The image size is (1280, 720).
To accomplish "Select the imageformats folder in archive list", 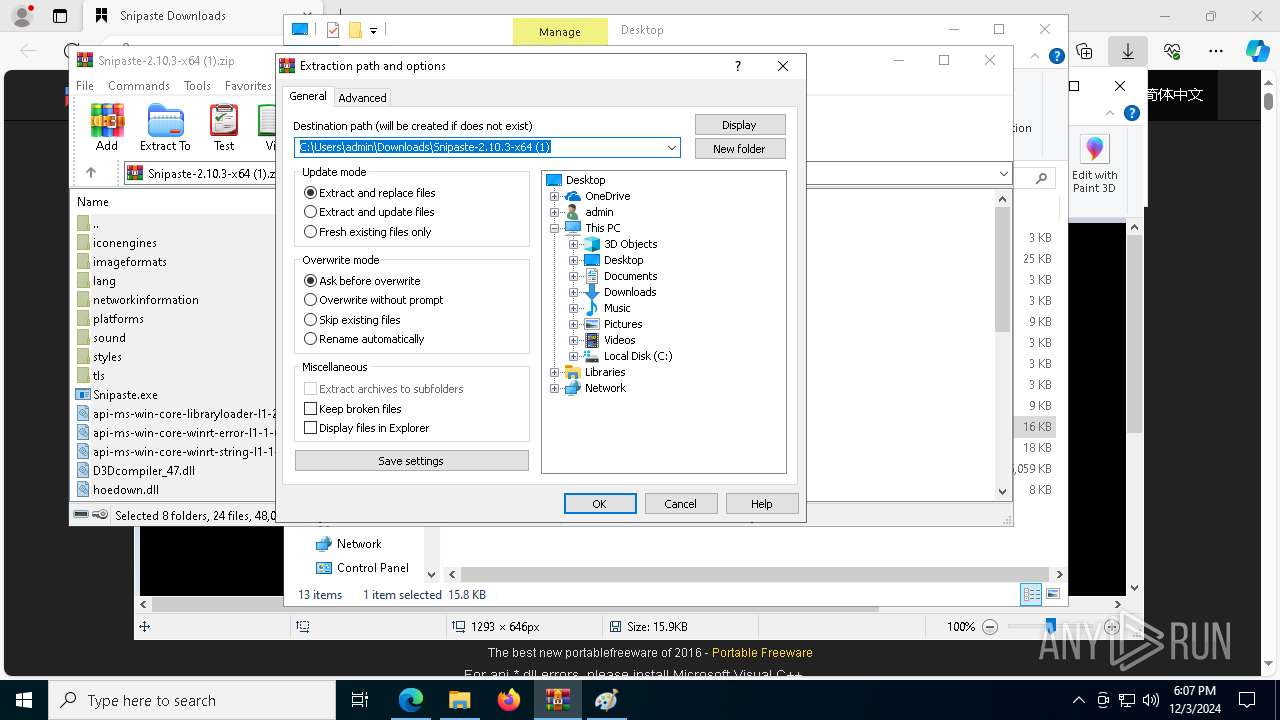I will pos(121,262).
